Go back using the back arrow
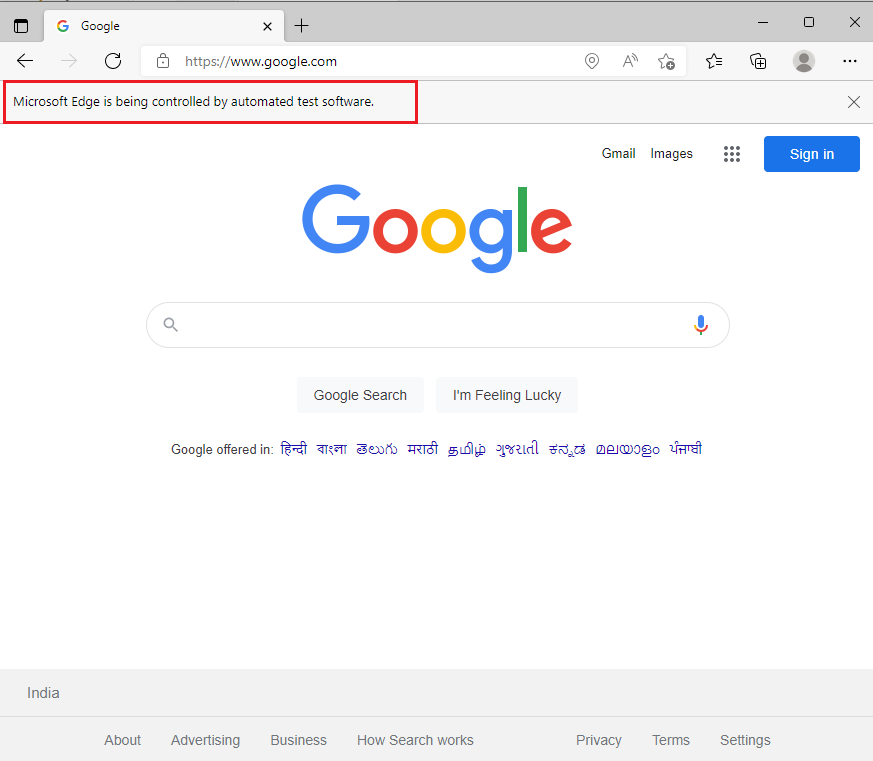The width and height of the screenshot is (873, 761). coord(25,61)
